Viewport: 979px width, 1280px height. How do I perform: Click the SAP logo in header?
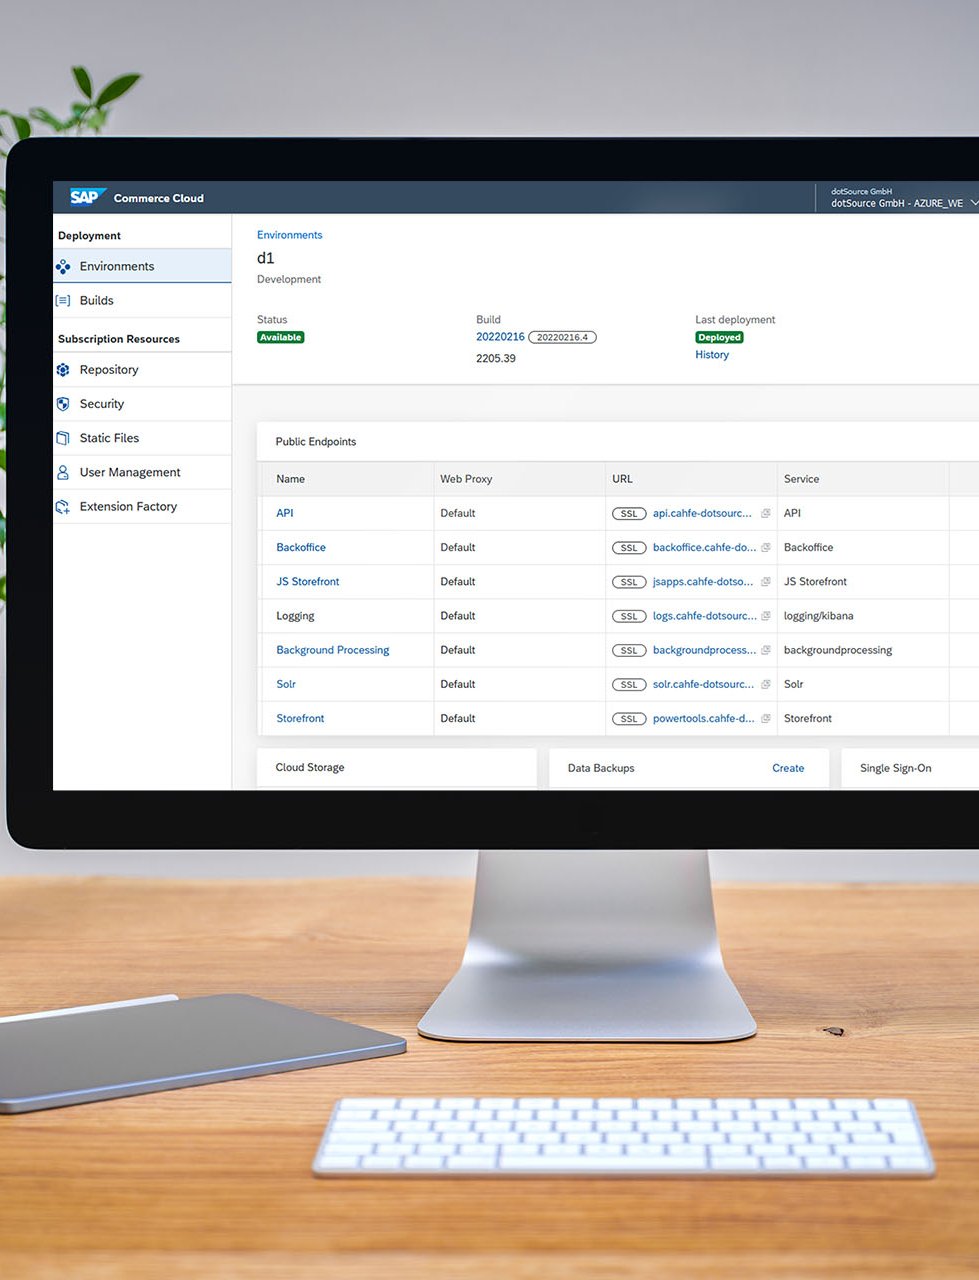click(x=86, y=197)
